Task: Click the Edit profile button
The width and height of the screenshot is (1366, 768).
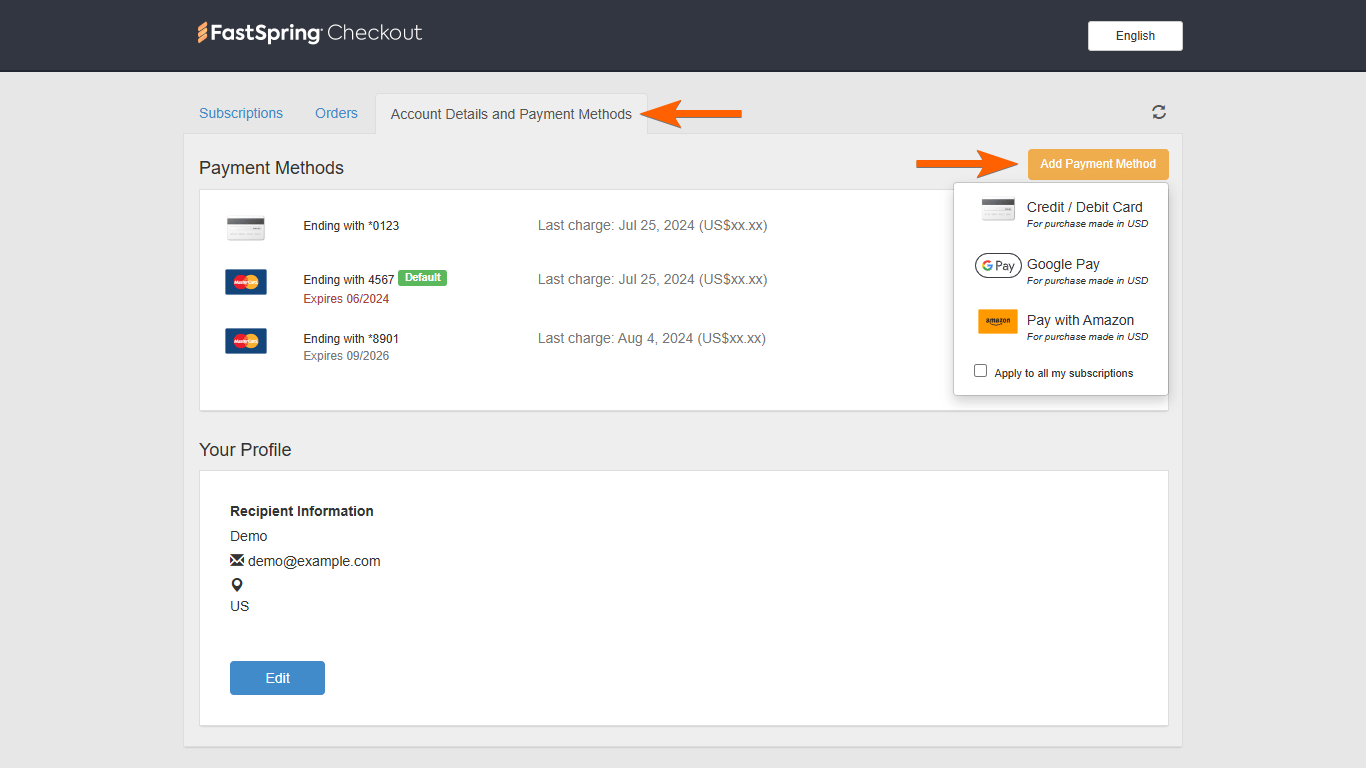Action: [x=277, y=678]
